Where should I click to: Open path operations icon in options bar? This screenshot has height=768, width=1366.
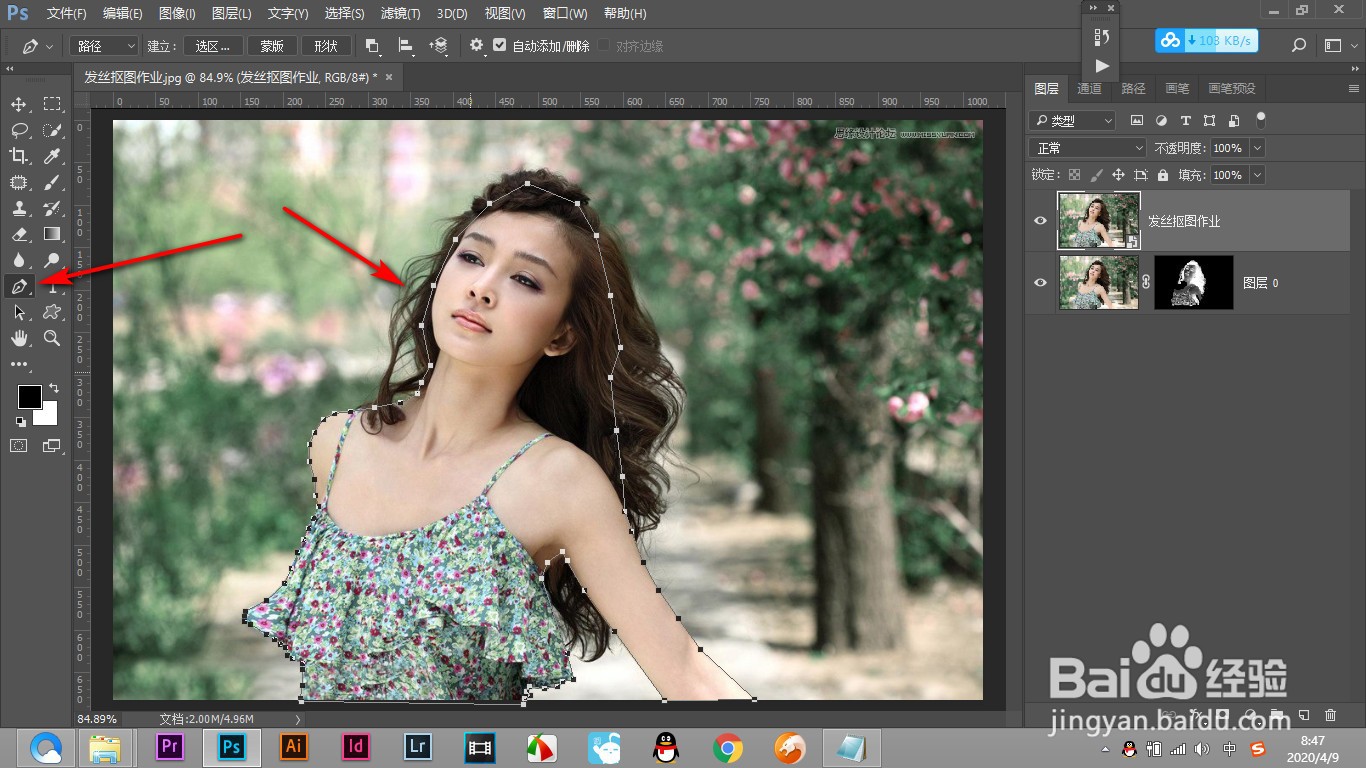pos(372,46)
